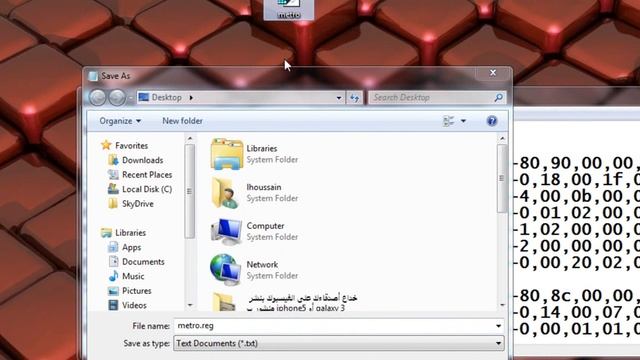Click the search magnifier icon
Viewport: 640px width, 360px height.
(x=498, y=98)
